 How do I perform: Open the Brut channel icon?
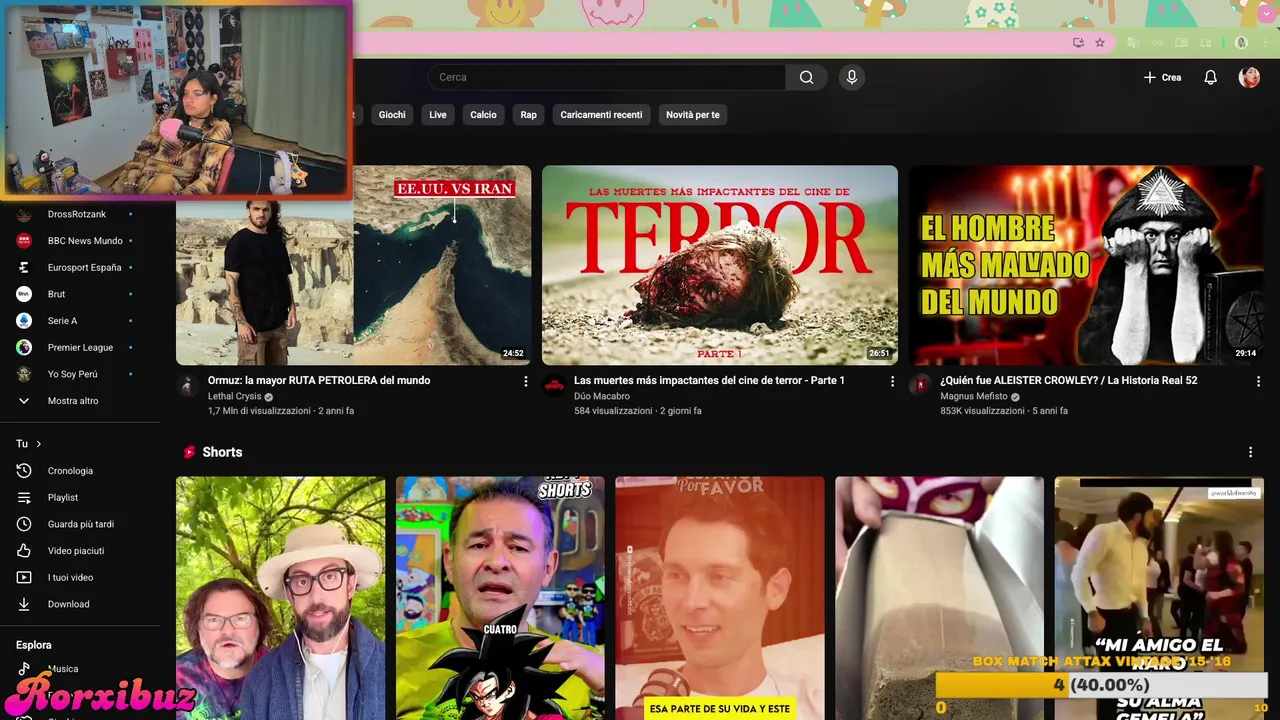[24, 294]
